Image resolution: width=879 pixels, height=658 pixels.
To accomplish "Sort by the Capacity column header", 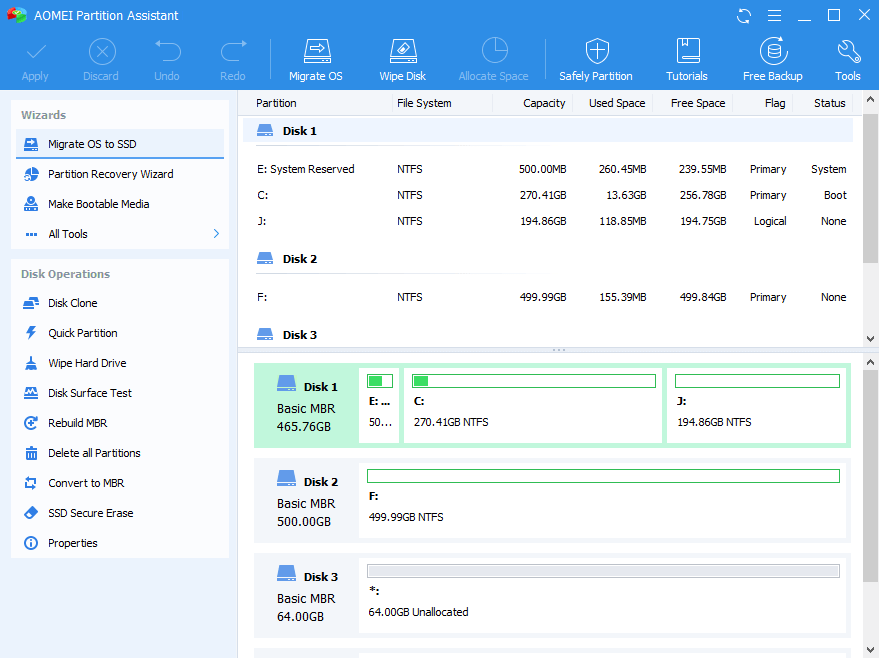I will tap(543, 103).
